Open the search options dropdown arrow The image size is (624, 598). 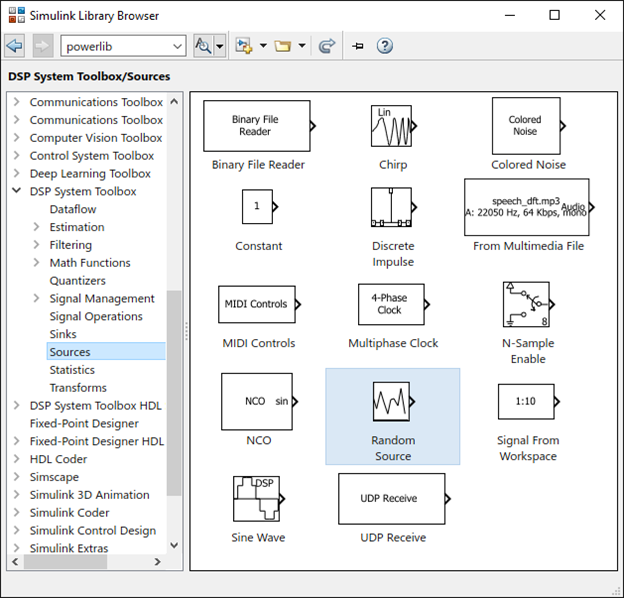coord(220,46)
